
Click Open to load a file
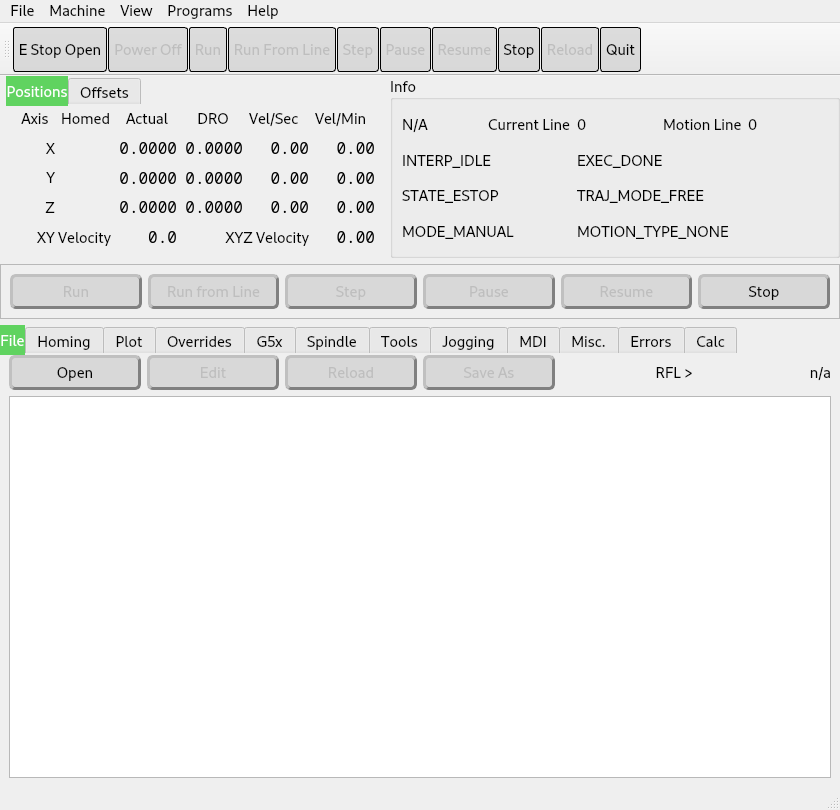(75, 373)
